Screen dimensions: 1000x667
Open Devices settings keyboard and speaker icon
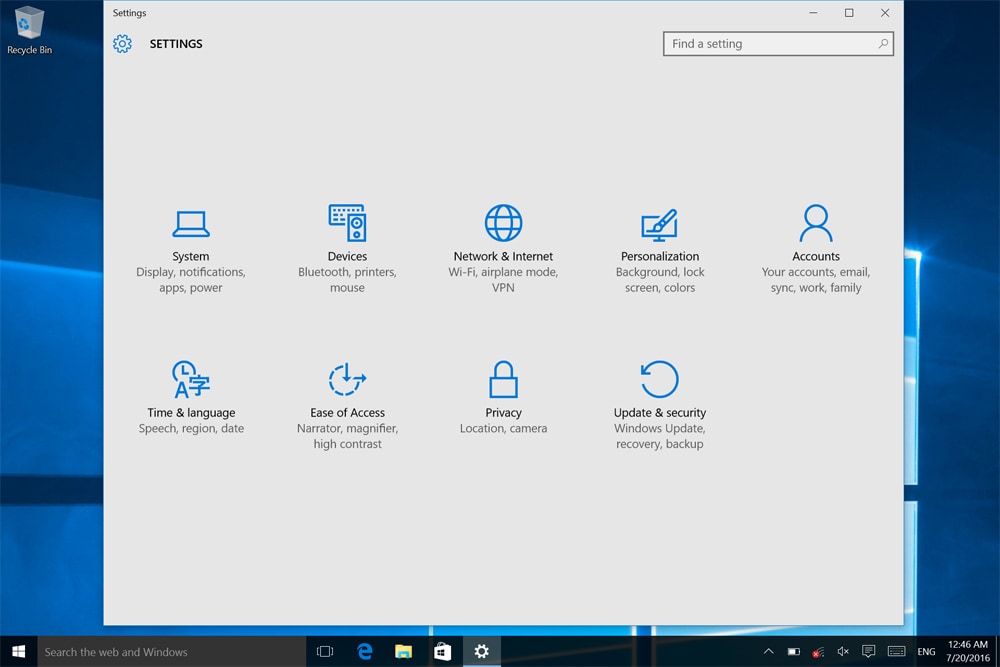click(x=347, y=223)
